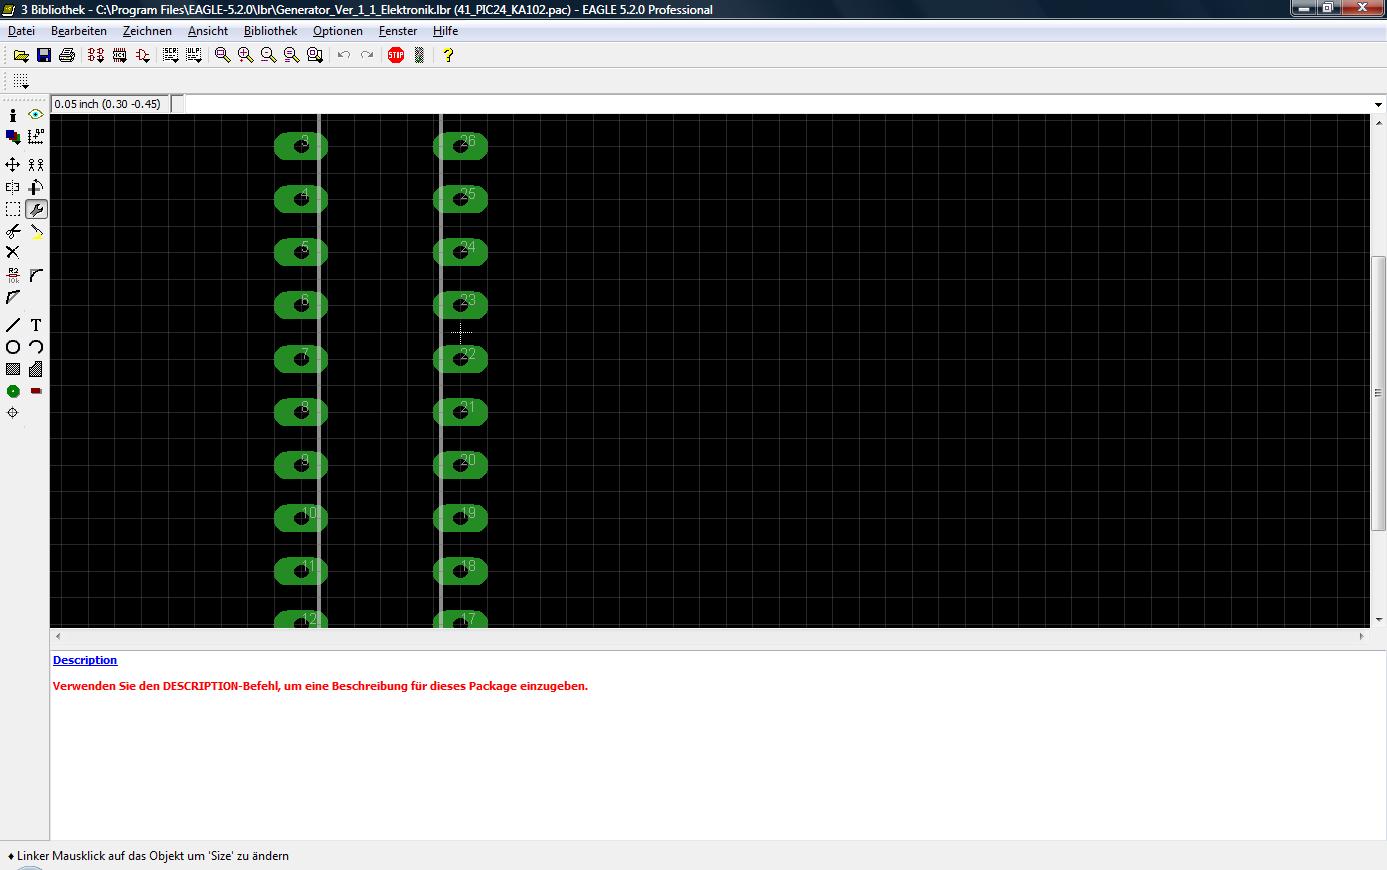The height and width of the screenshot is (870, 1387).
Task: Open the Hilfe menu
Action: (x=445, y=31)
